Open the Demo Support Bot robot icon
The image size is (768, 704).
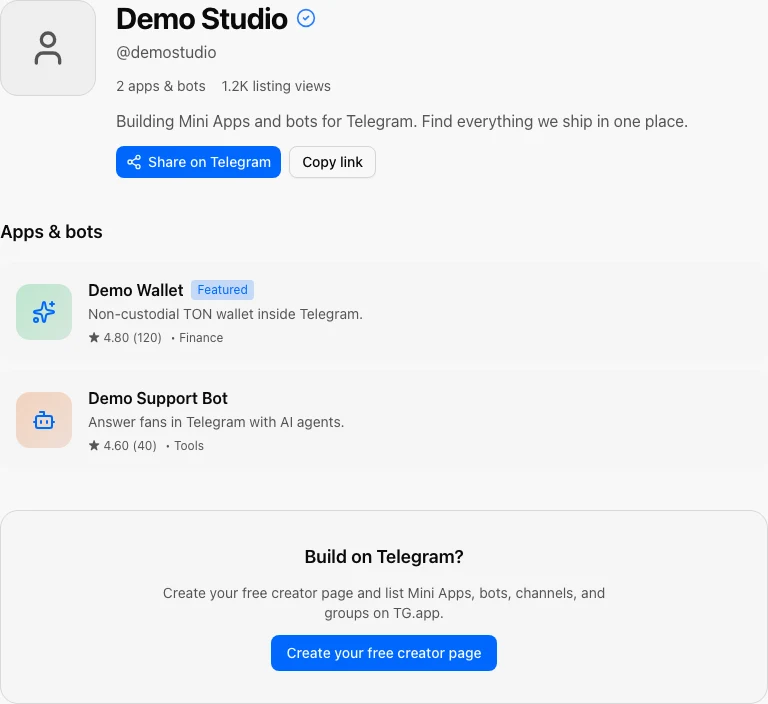click(44, 420)
